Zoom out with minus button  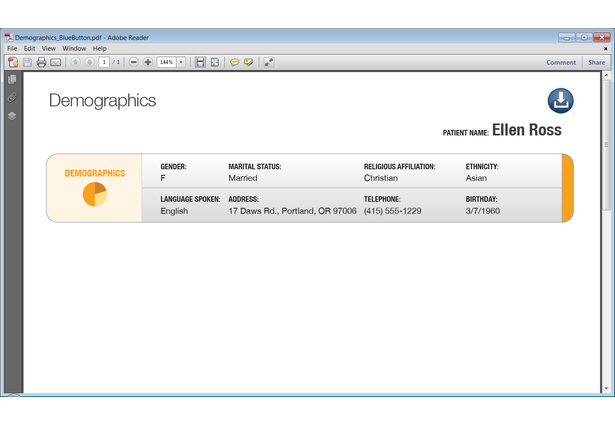click(134, 62)
